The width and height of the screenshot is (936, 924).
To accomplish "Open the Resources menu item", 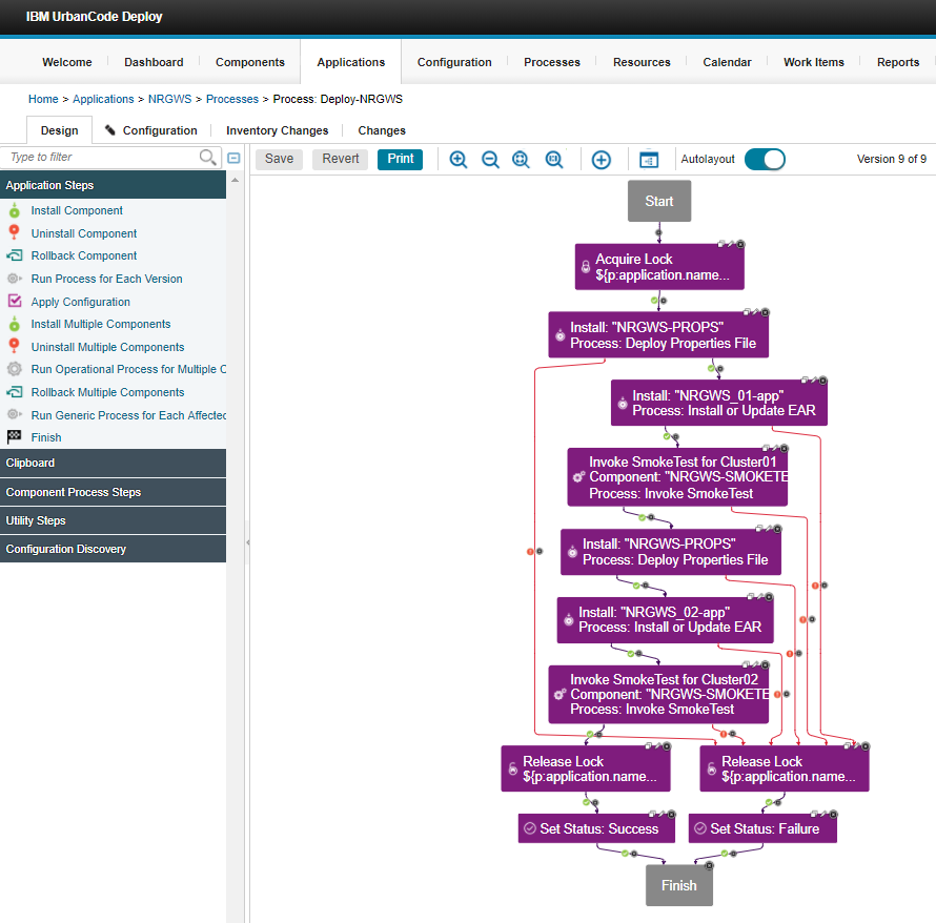I will pos(641,62).
